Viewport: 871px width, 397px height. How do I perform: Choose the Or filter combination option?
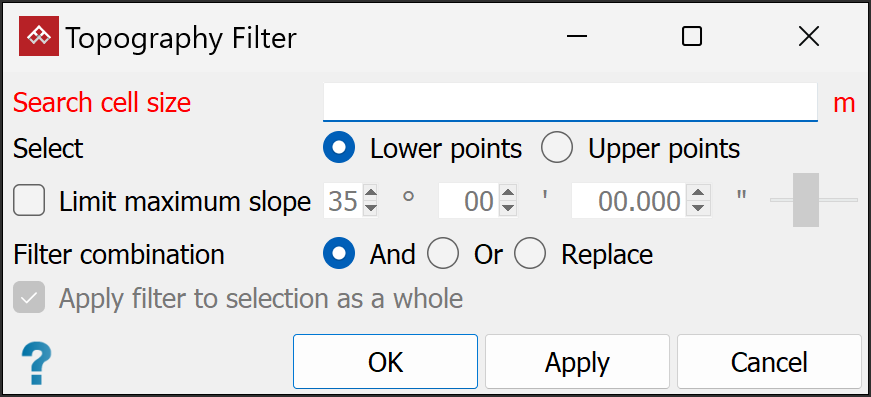tap(443, 254)
